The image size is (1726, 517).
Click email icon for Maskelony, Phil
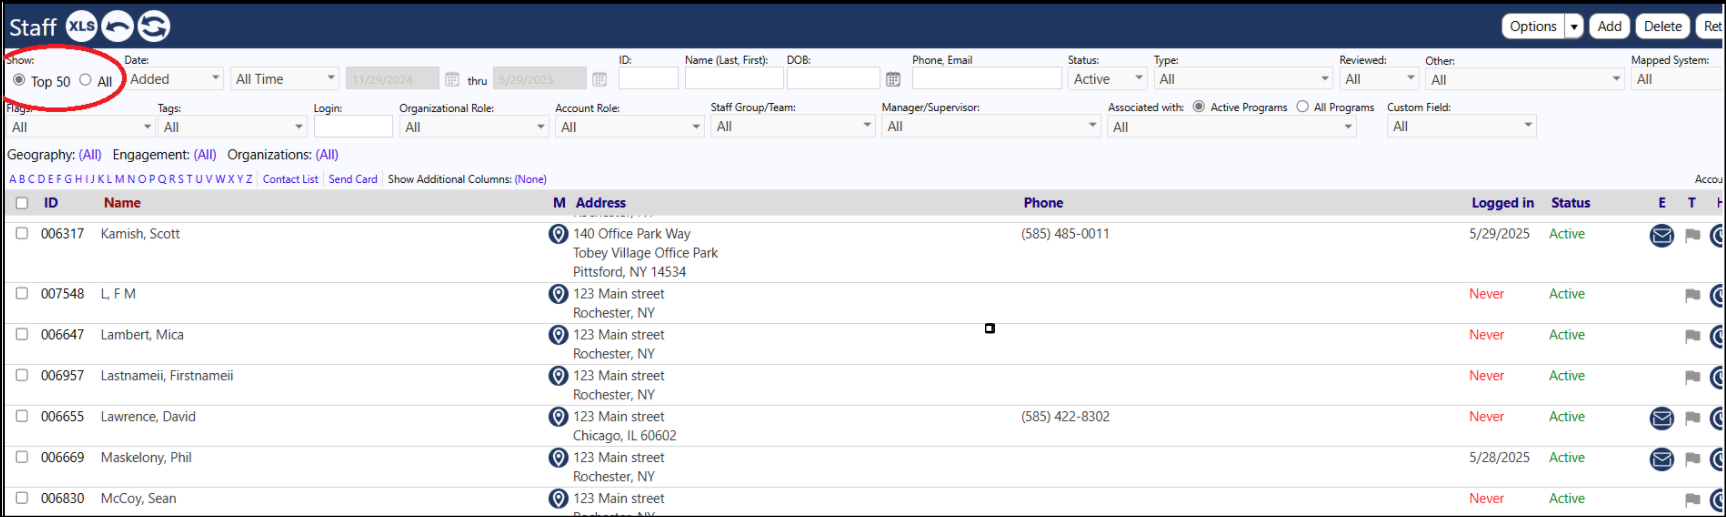click(x=1661, y=459)
